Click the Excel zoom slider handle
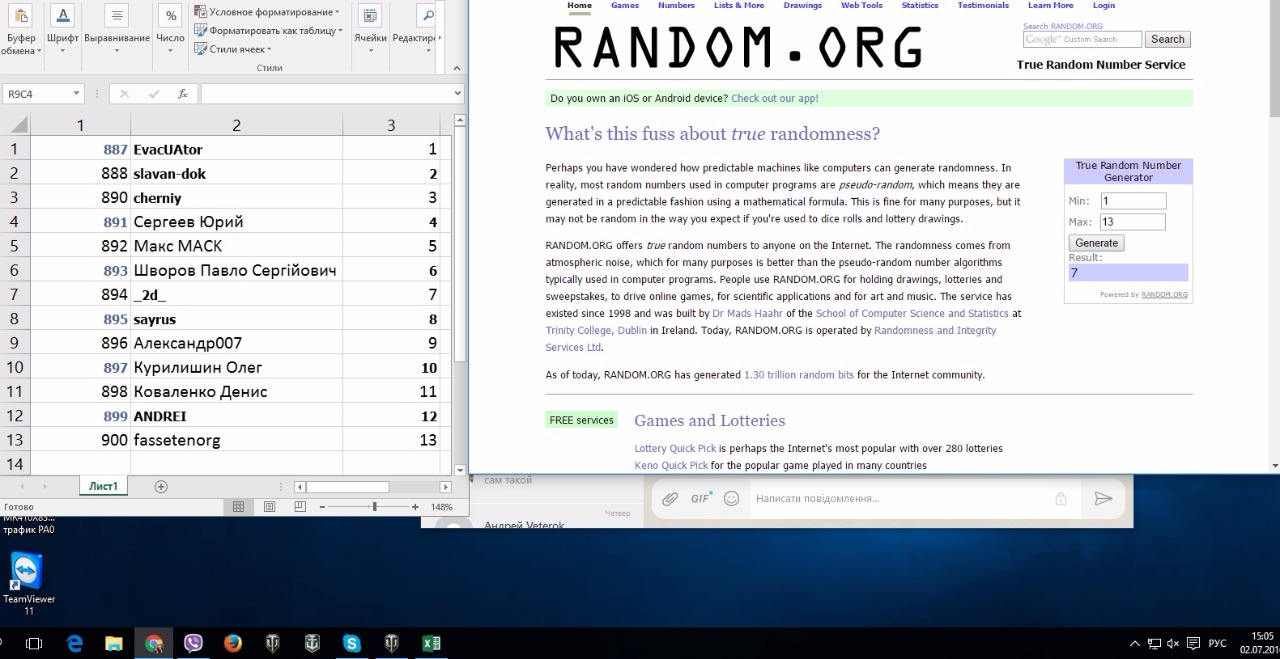The image size is (1280, 659). [374, 507]
